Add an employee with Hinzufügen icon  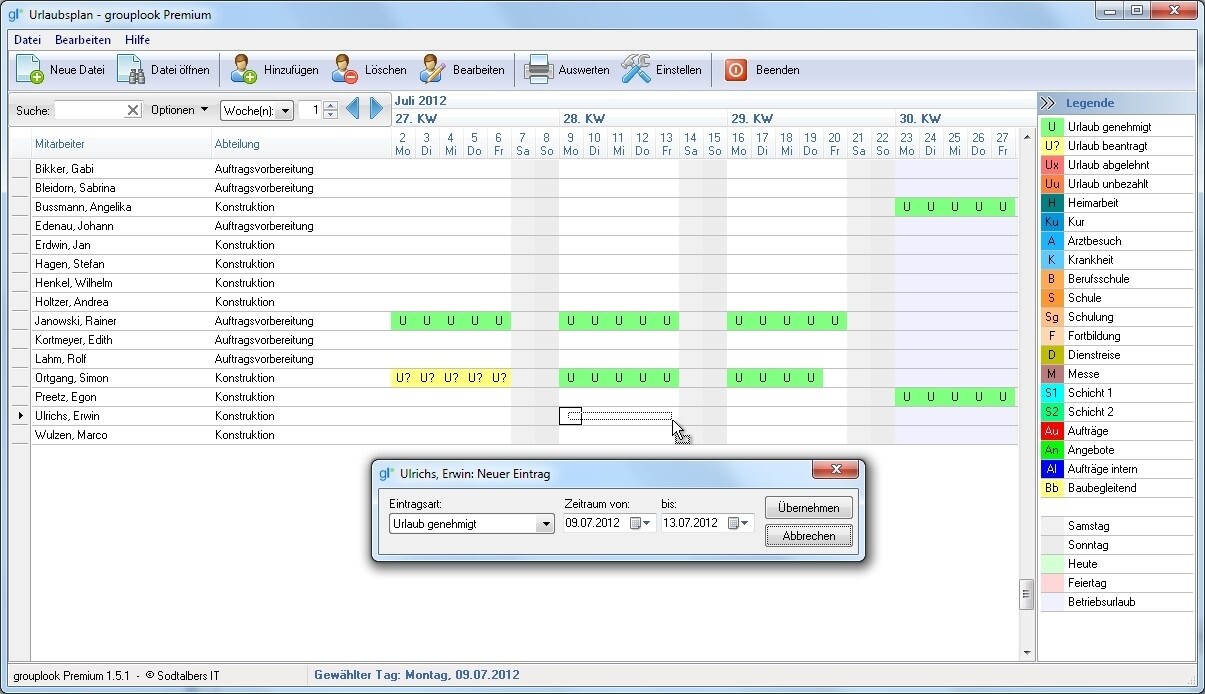pyautogui.click(x=244, y=70)
